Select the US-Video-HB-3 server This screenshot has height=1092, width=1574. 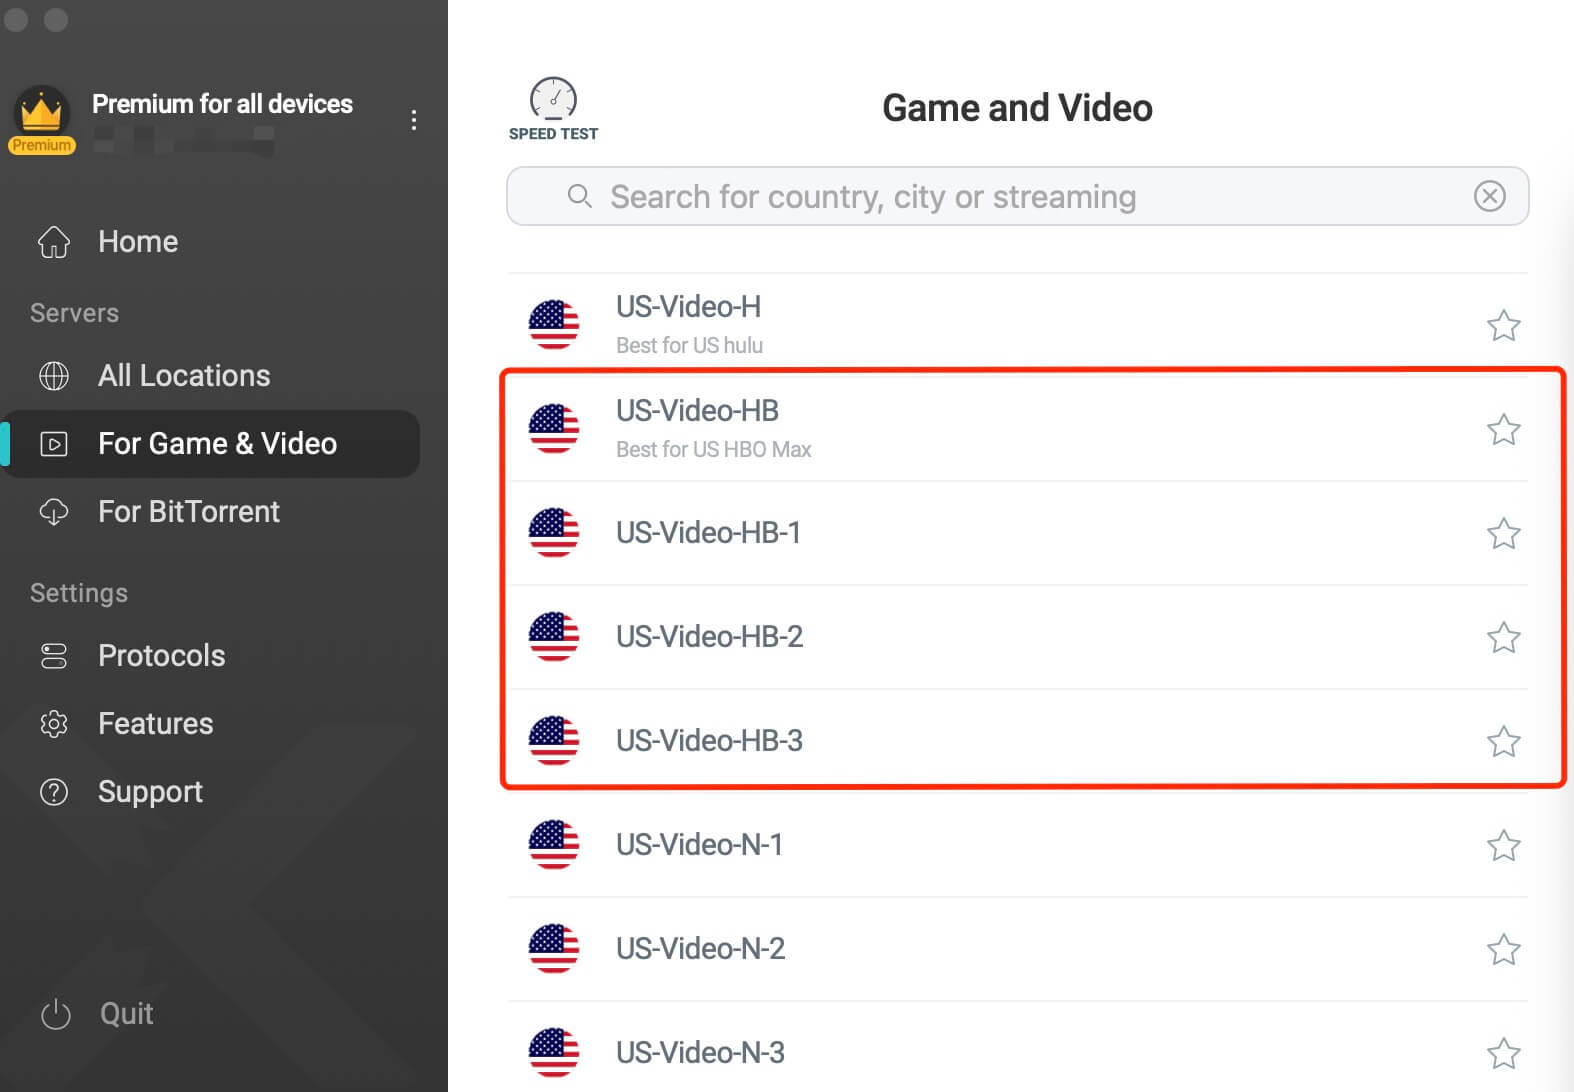pos(1018,741)
